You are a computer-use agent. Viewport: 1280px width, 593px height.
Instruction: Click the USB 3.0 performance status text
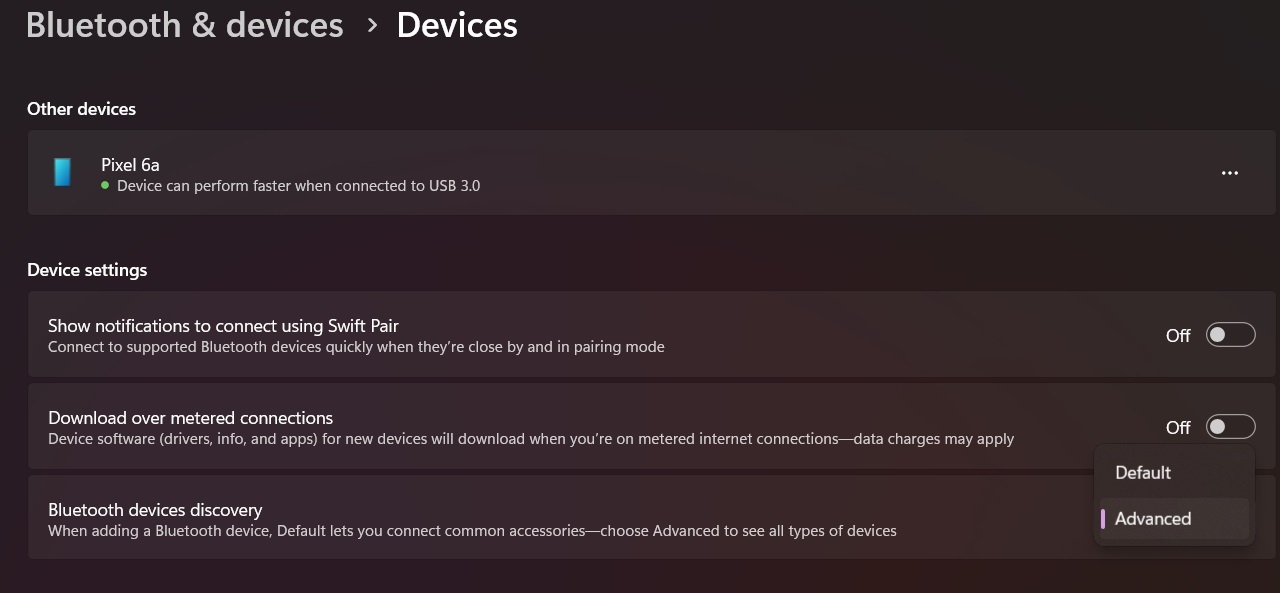pos(298,186)
